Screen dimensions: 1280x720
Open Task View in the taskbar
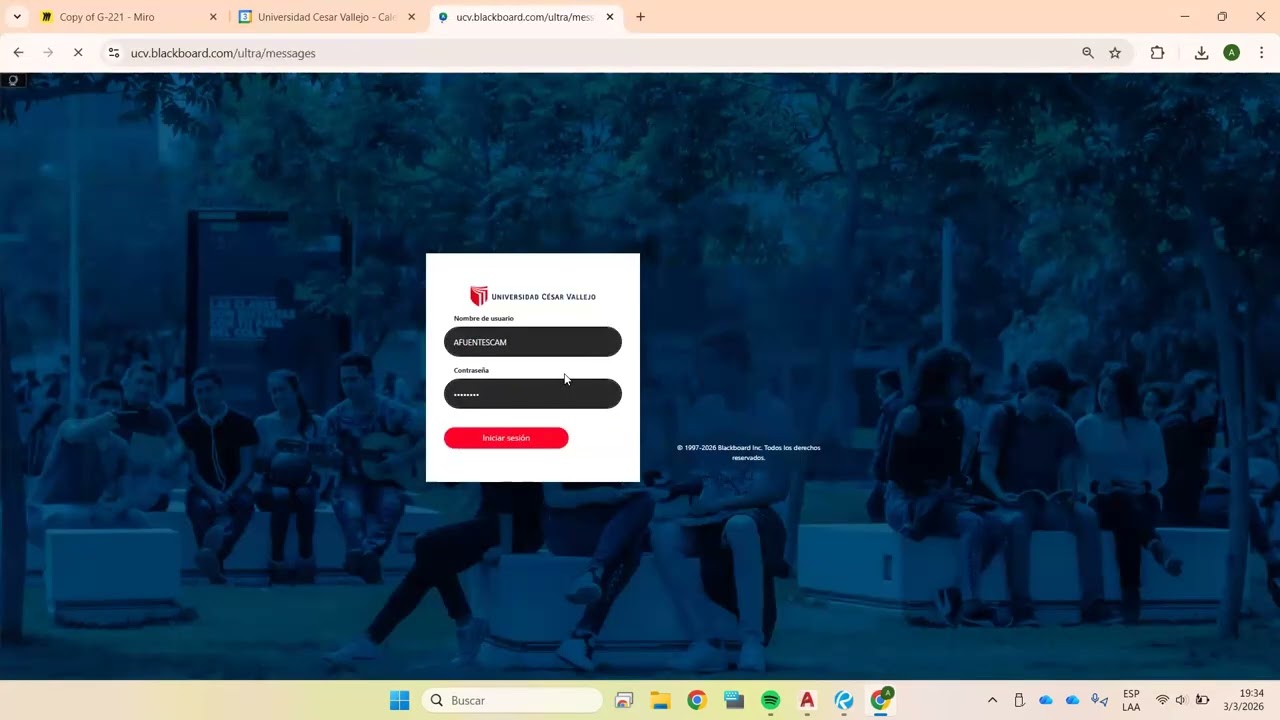624,700
